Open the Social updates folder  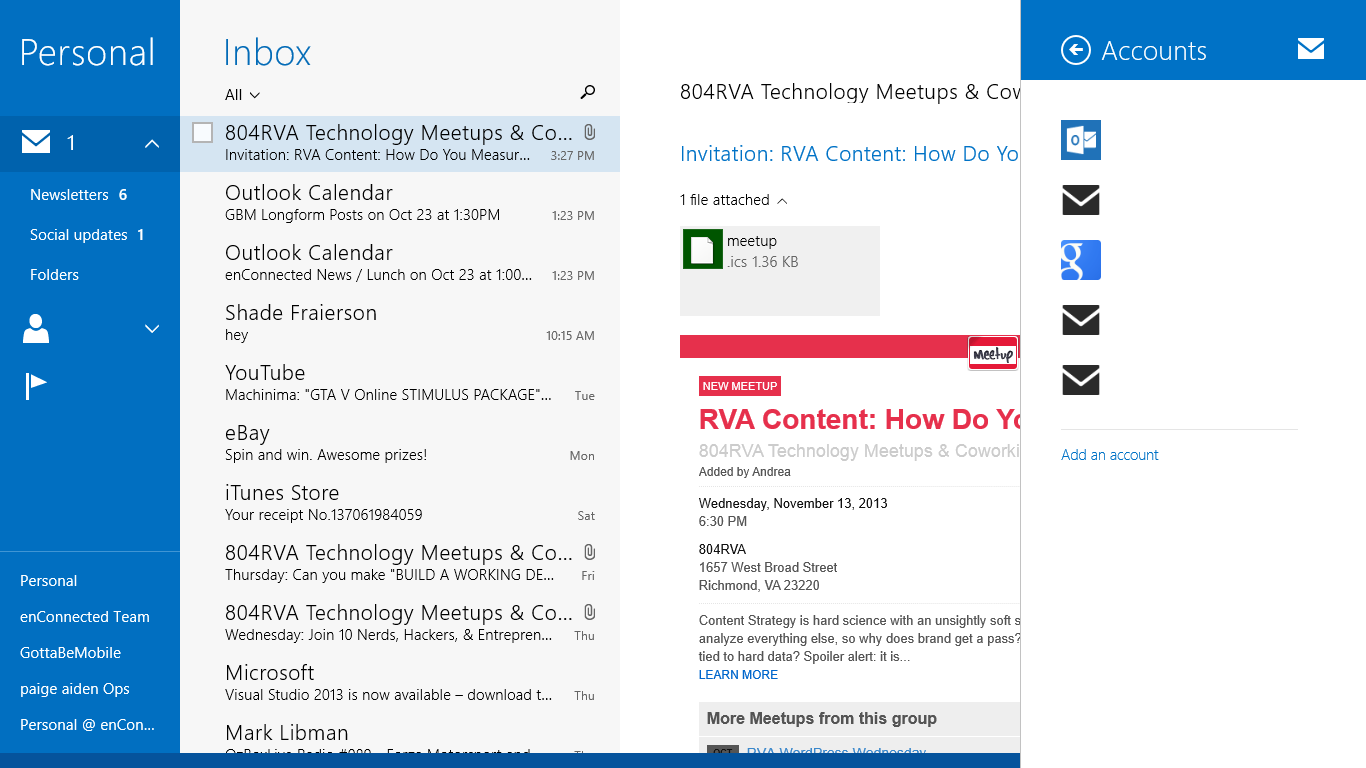90,235
